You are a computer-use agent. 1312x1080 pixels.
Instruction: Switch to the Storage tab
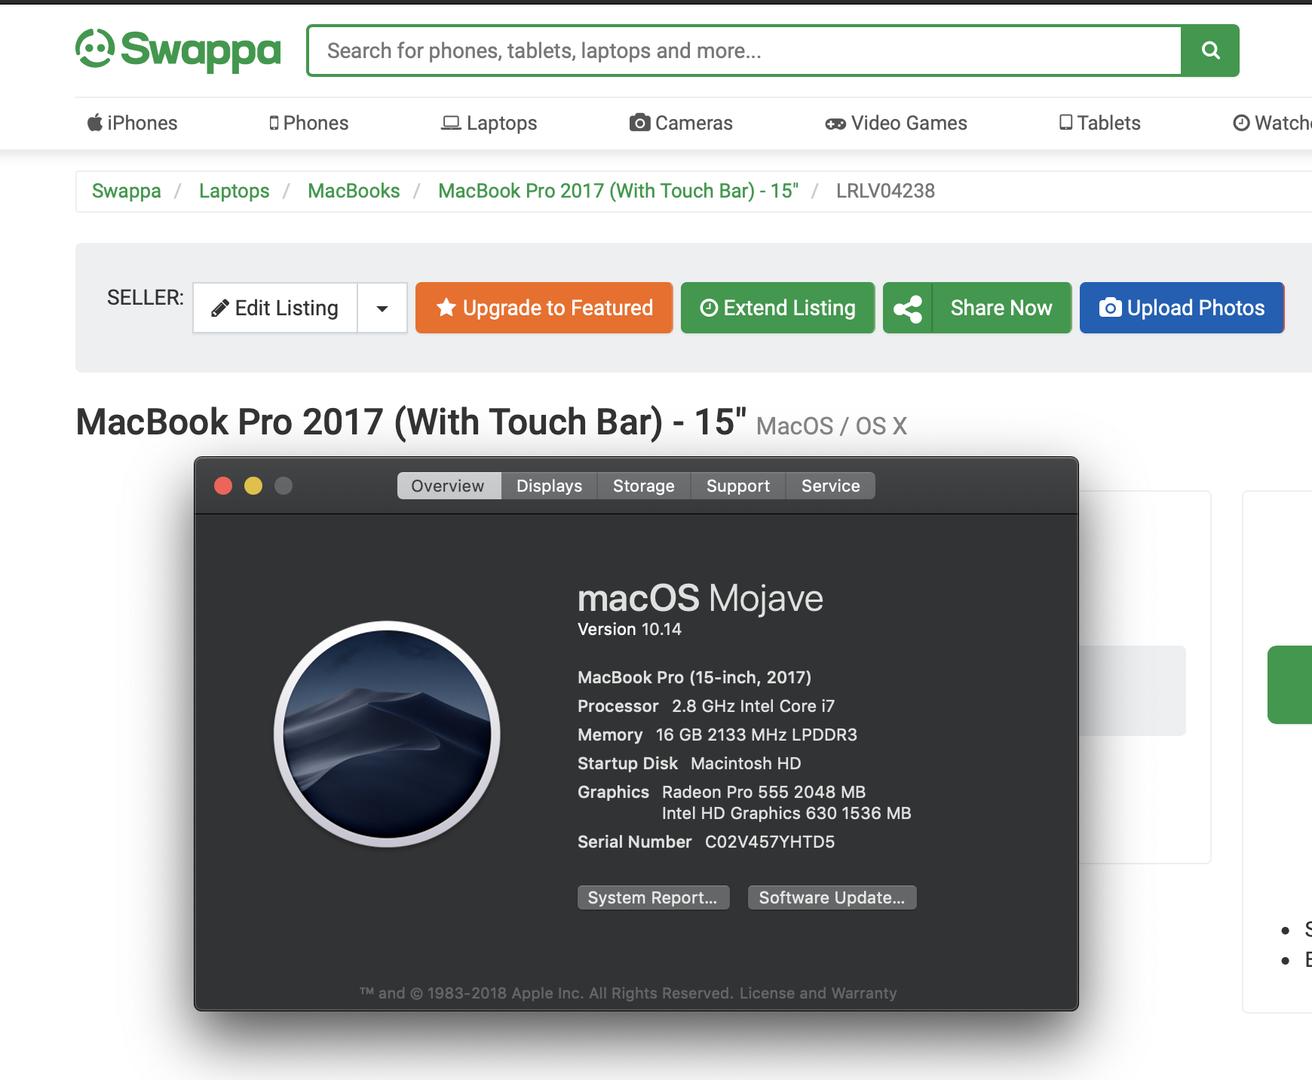point(644,486)
